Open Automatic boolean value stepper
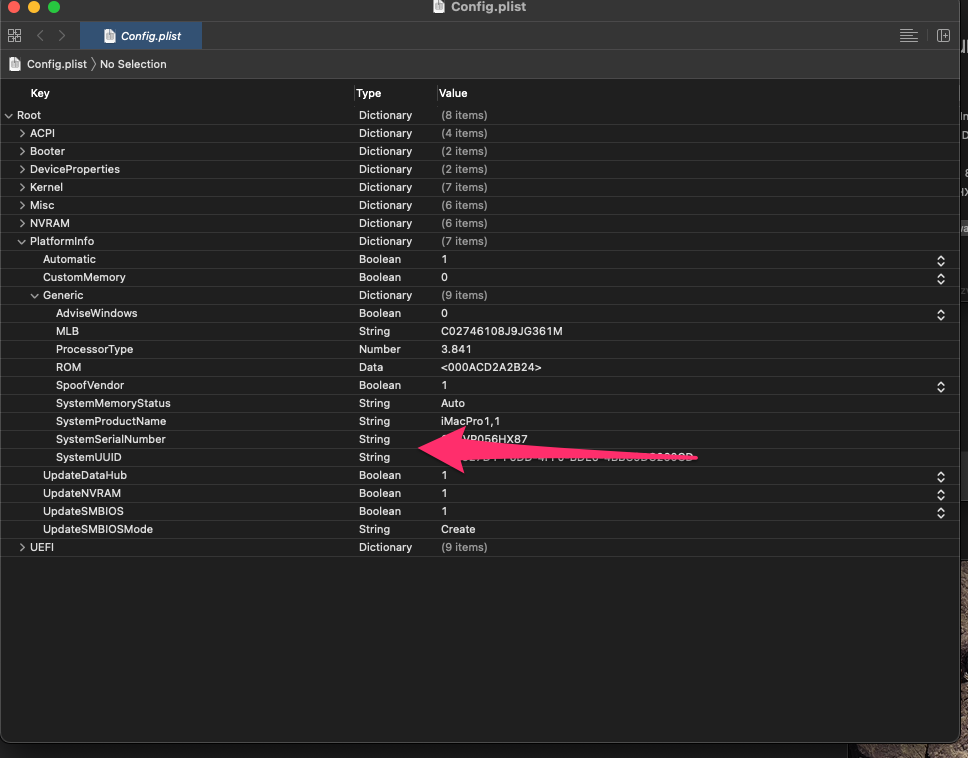The height and width of the screenshot is (758, 968). tap(941, 261)
